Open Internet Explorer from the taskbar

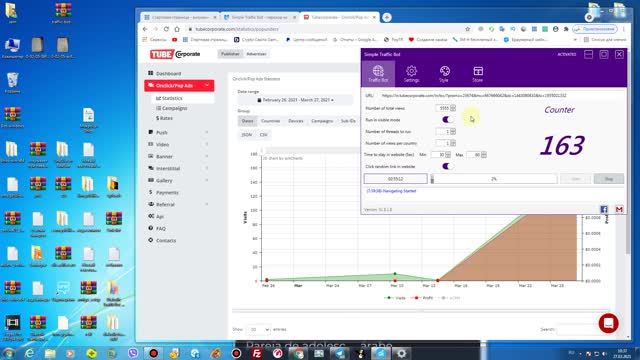[29, 353]
